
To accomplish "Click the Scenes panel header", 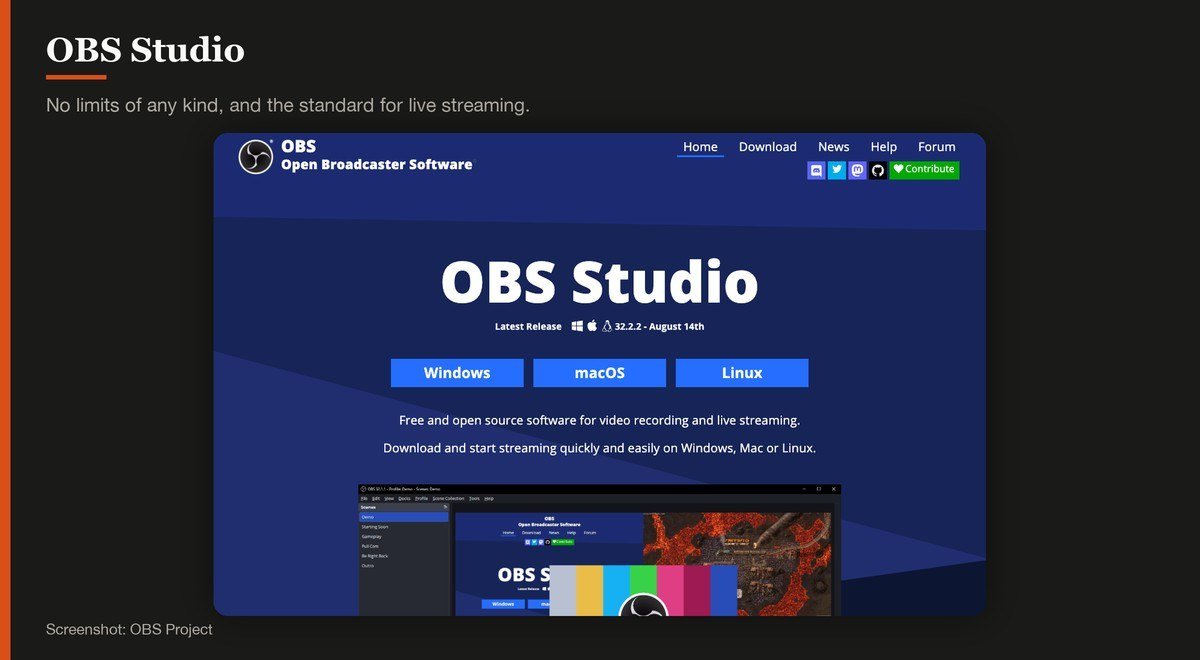I will [404, 507].
